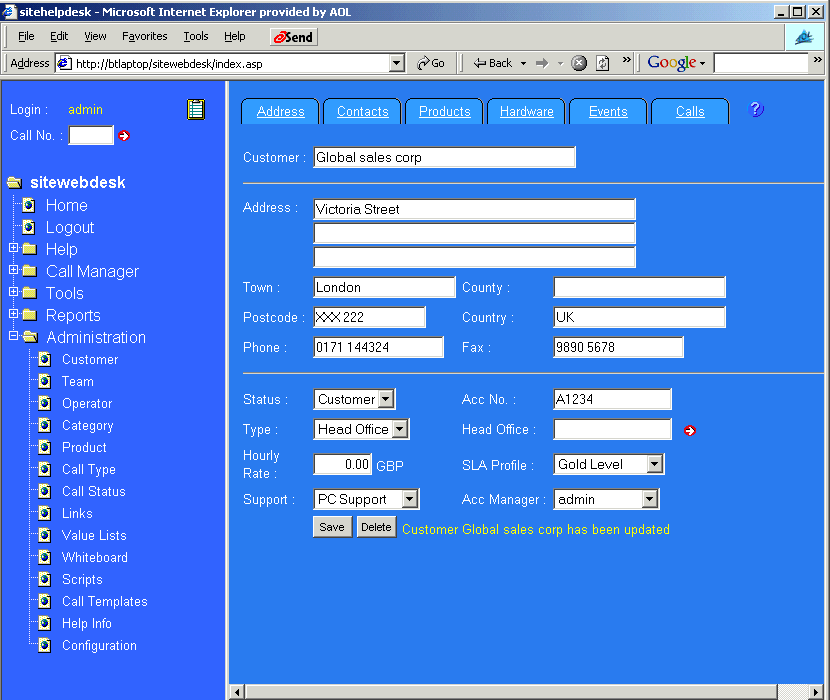
Task: Open the help question mark icon
Action: (x=756, y=109)
